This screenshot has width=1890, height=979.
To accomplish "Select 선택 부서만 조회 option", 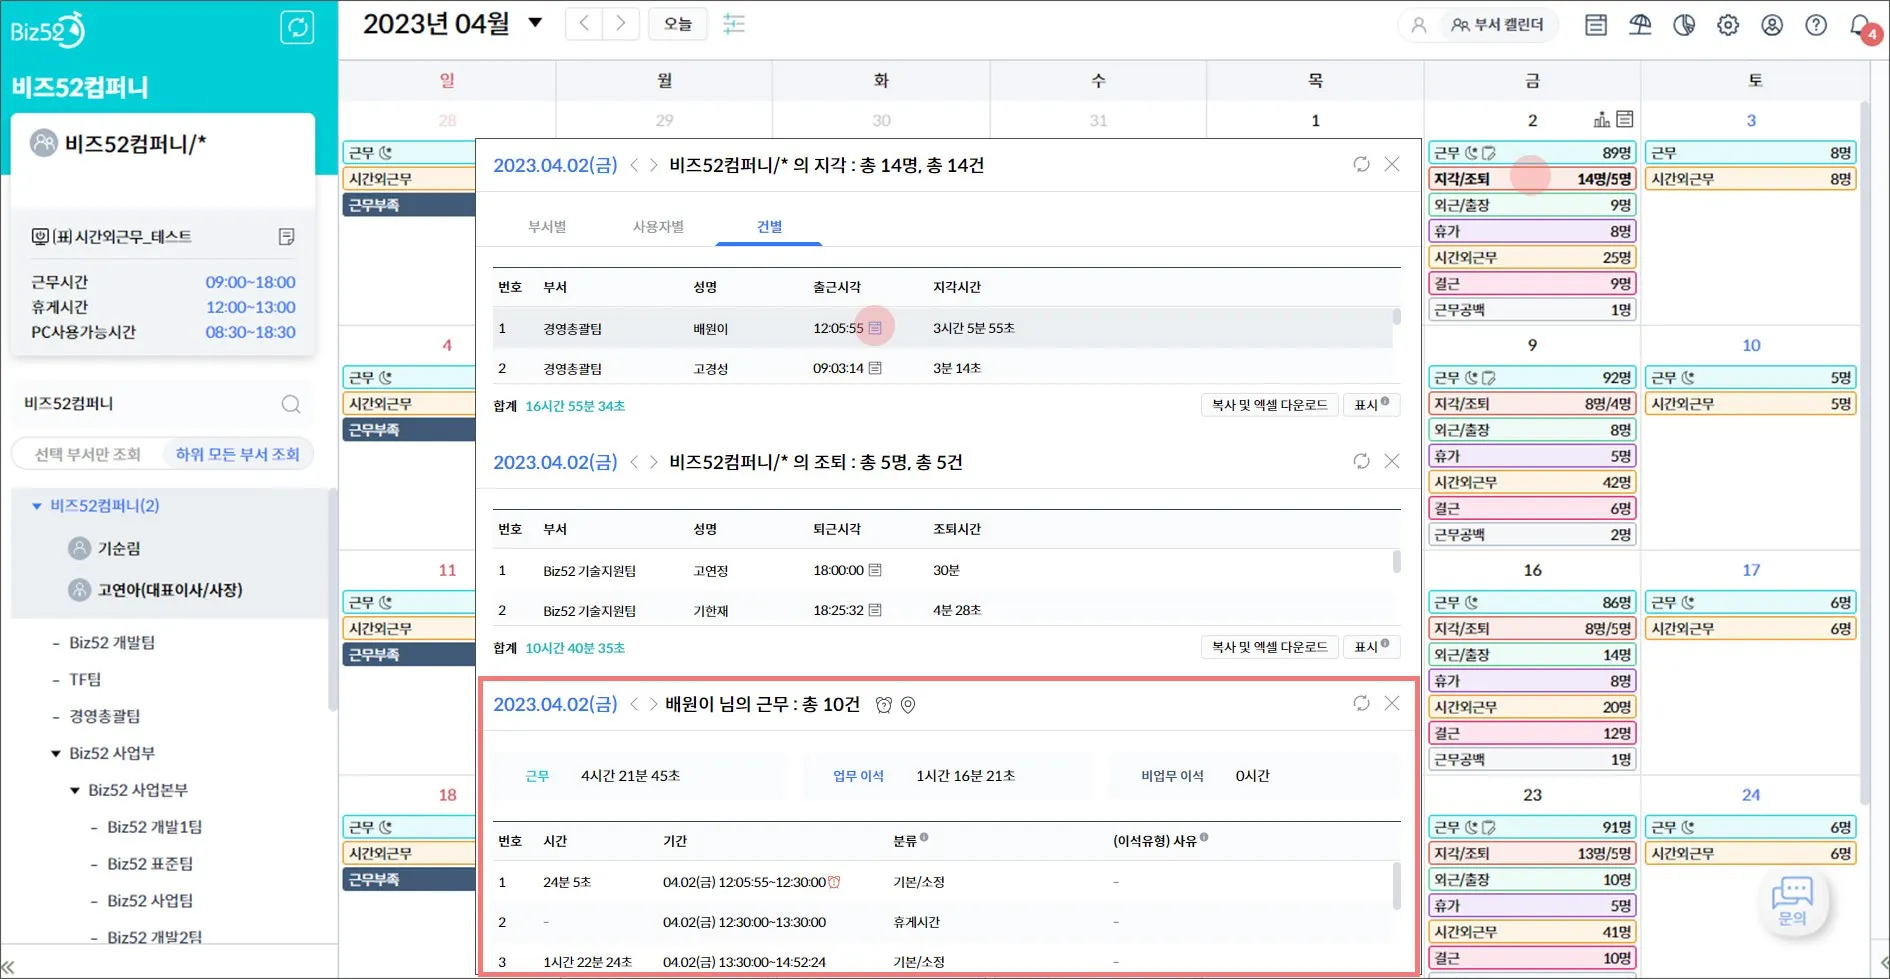I will 87,454.
